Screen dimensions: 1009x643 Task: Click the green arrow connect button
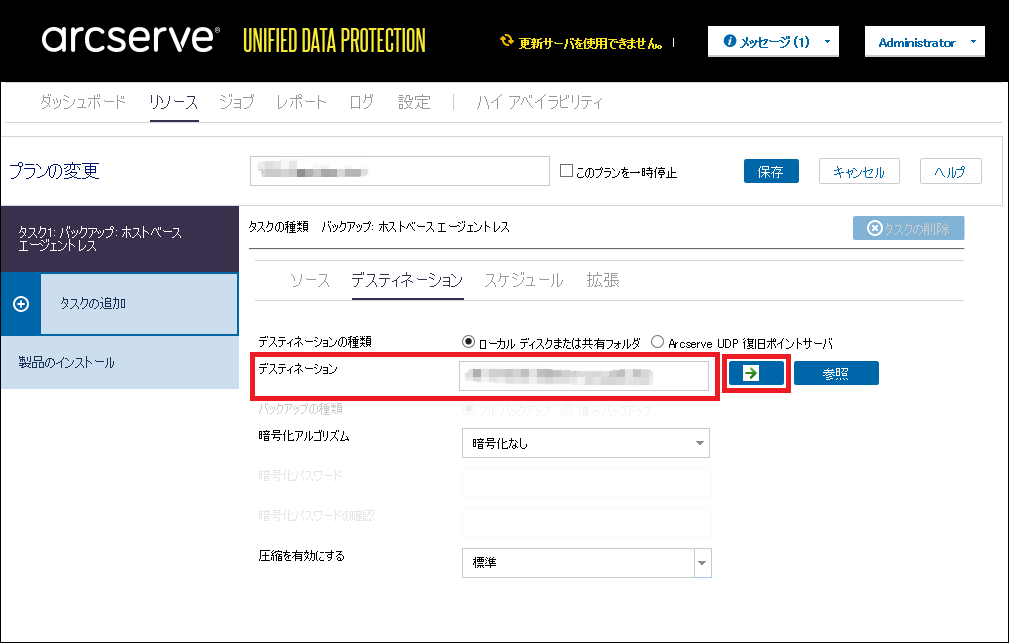(756, 373)
